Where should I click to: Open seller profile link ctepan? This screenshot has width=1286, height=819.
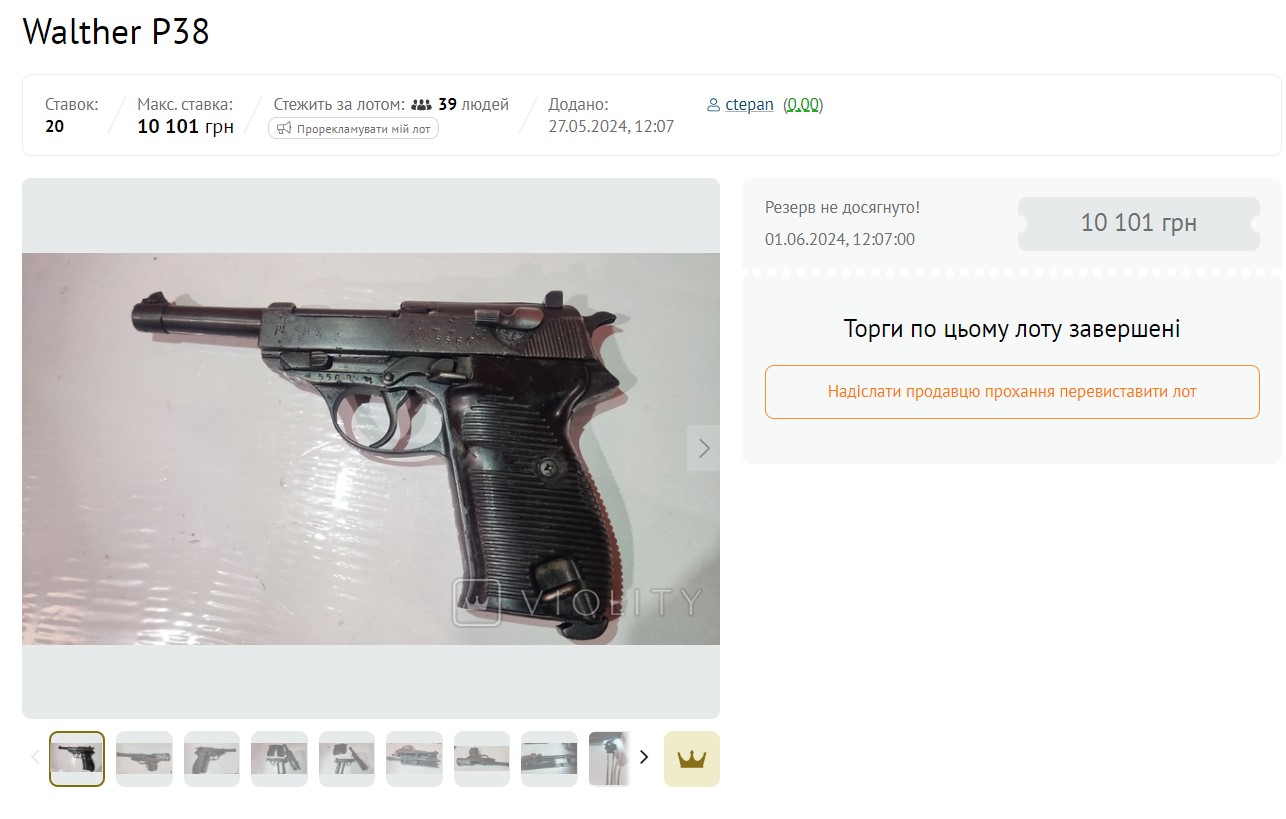749,105
